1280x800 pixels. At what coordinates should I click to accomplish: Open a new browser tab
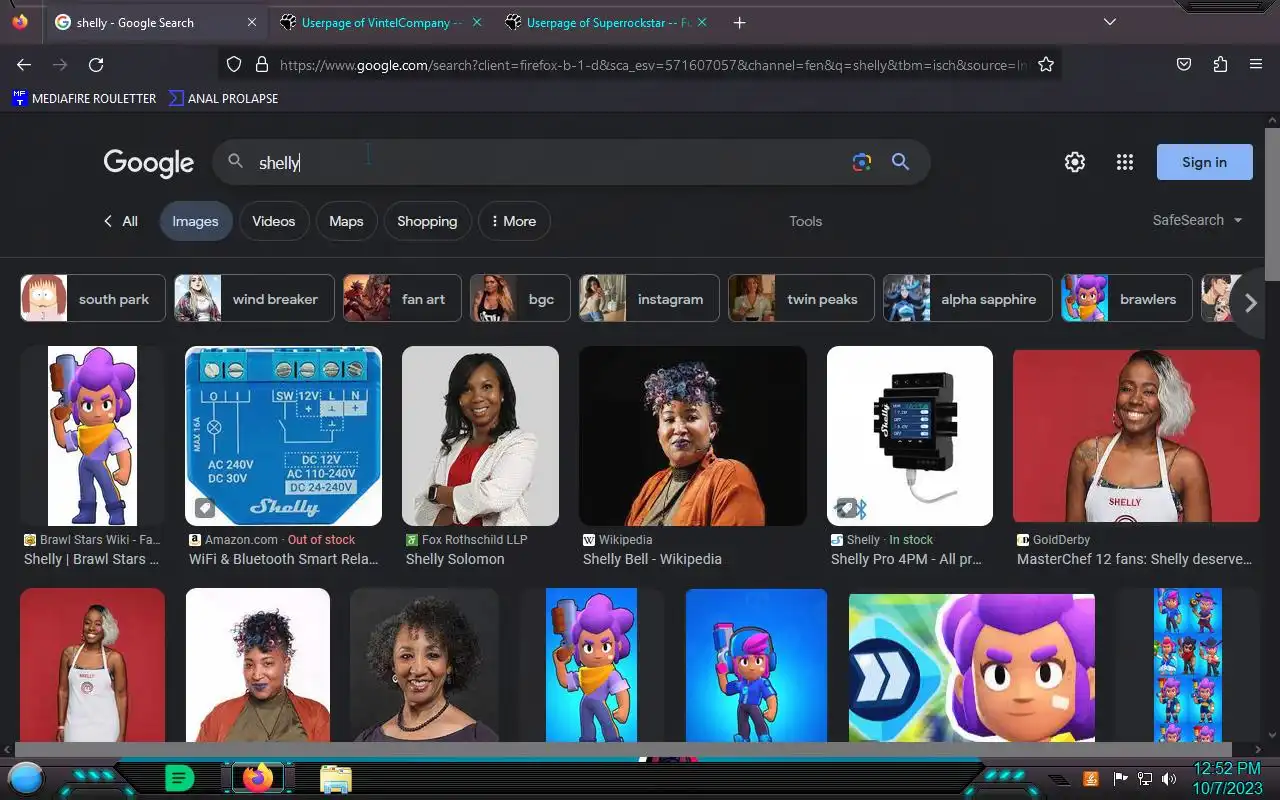click(x=739, y=22)
